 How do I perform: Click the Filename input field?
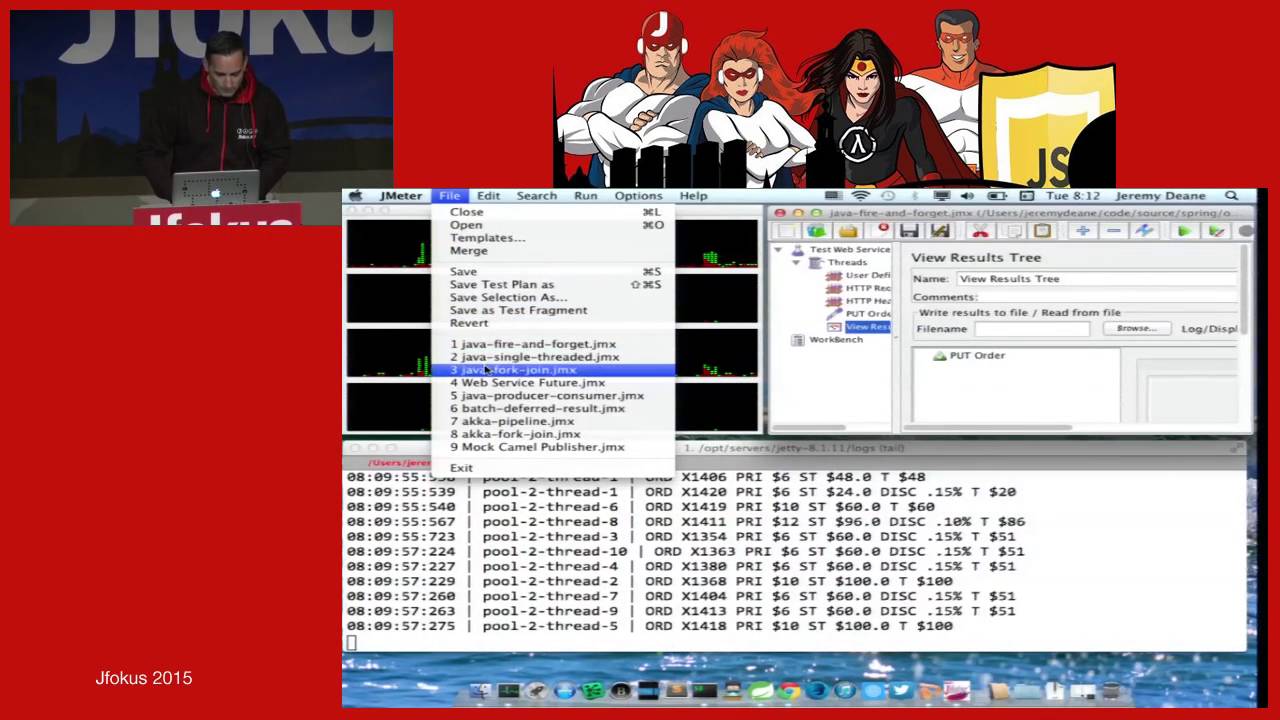click(x=1032, y=329)
